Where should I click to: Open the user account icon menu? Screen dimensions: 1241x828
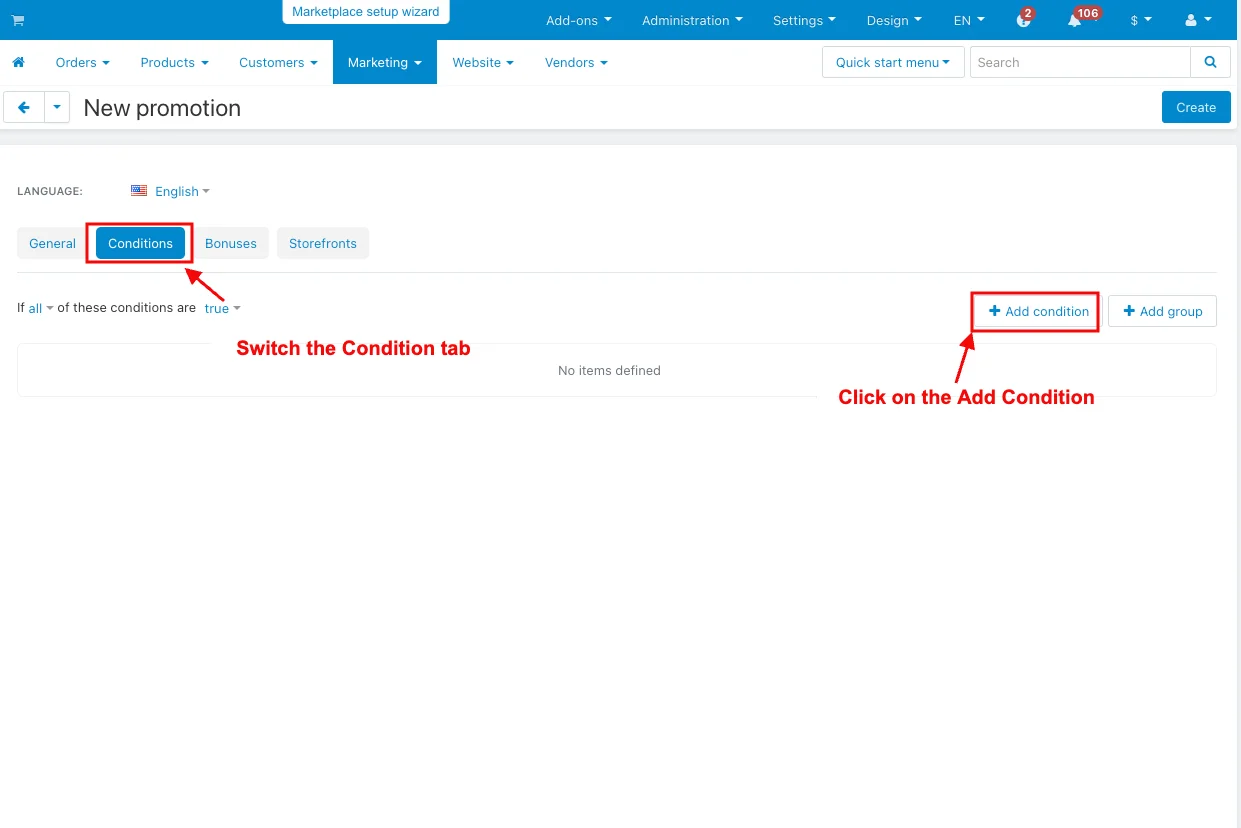click(1197, 20)
